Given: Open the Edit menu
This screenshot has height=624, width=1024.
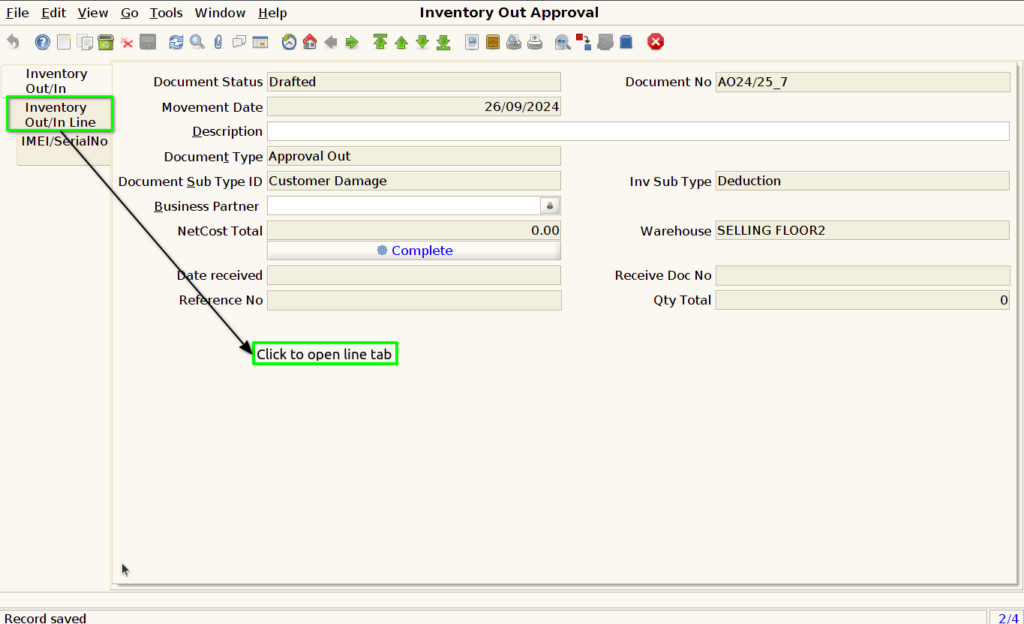Looking at the screenshot, I should coord(54,12).
